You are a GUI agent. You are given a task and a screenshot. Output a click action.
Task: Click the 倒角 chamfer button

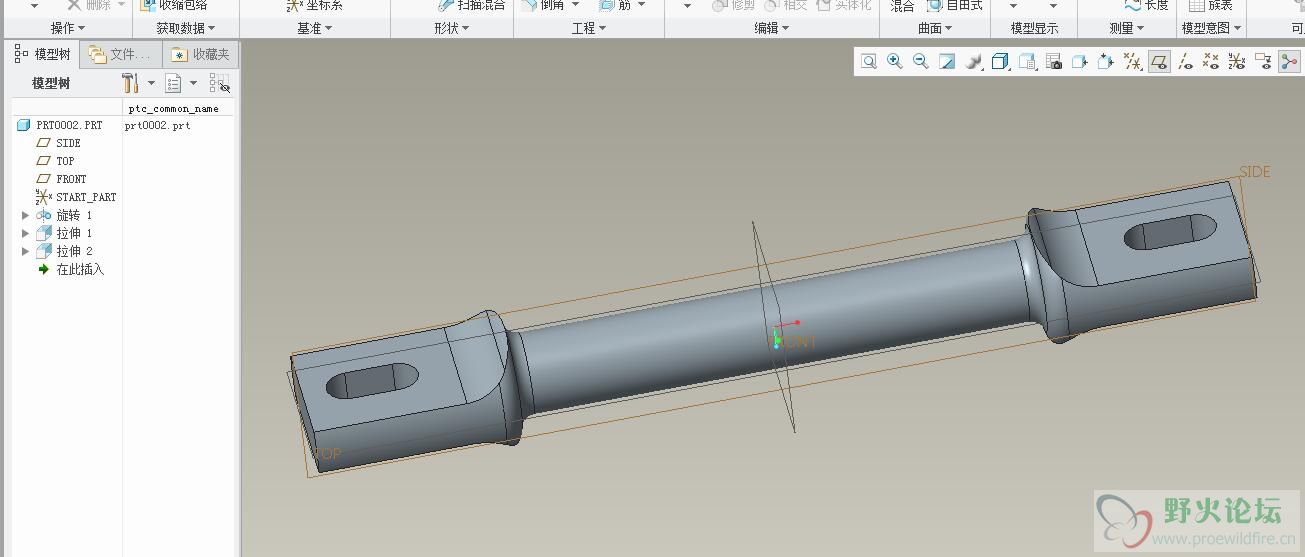tap(542, 5)
